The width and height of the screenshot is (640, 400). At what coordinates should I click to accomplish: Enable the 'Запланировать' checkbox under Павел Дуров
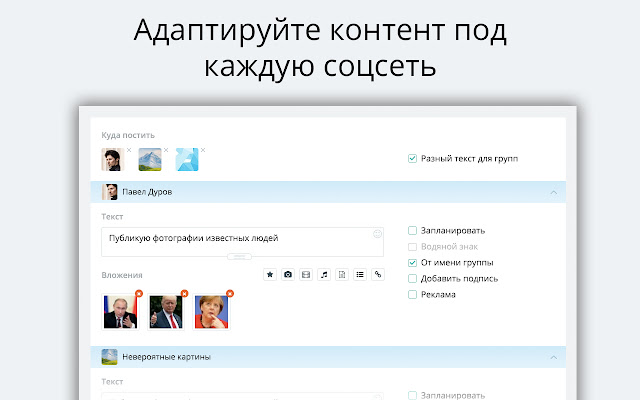(412, 230)
